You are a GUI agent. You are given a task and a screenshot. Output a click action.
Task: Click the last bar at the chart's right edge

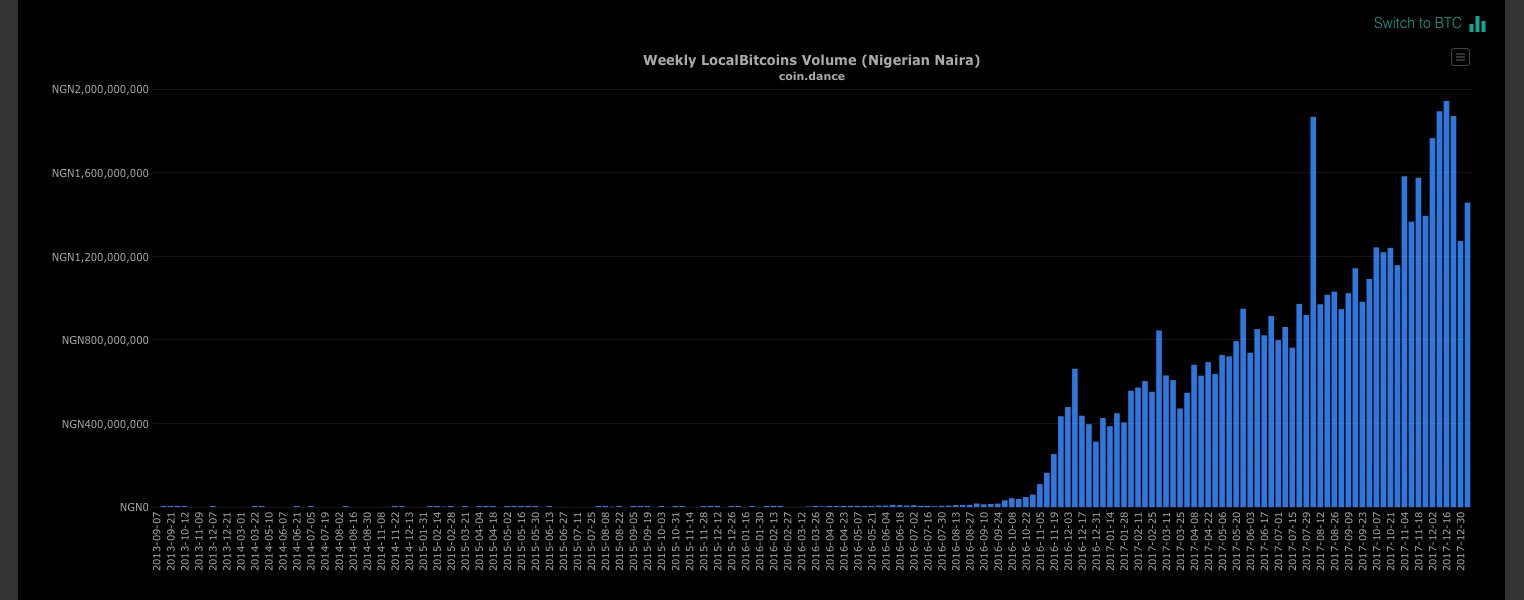pos(1467,355)
